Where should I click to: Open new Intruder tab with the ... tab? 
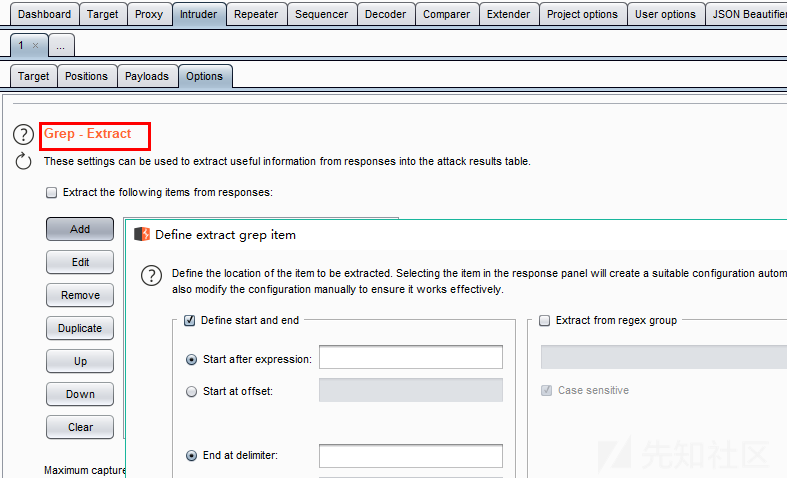point(61,46)
